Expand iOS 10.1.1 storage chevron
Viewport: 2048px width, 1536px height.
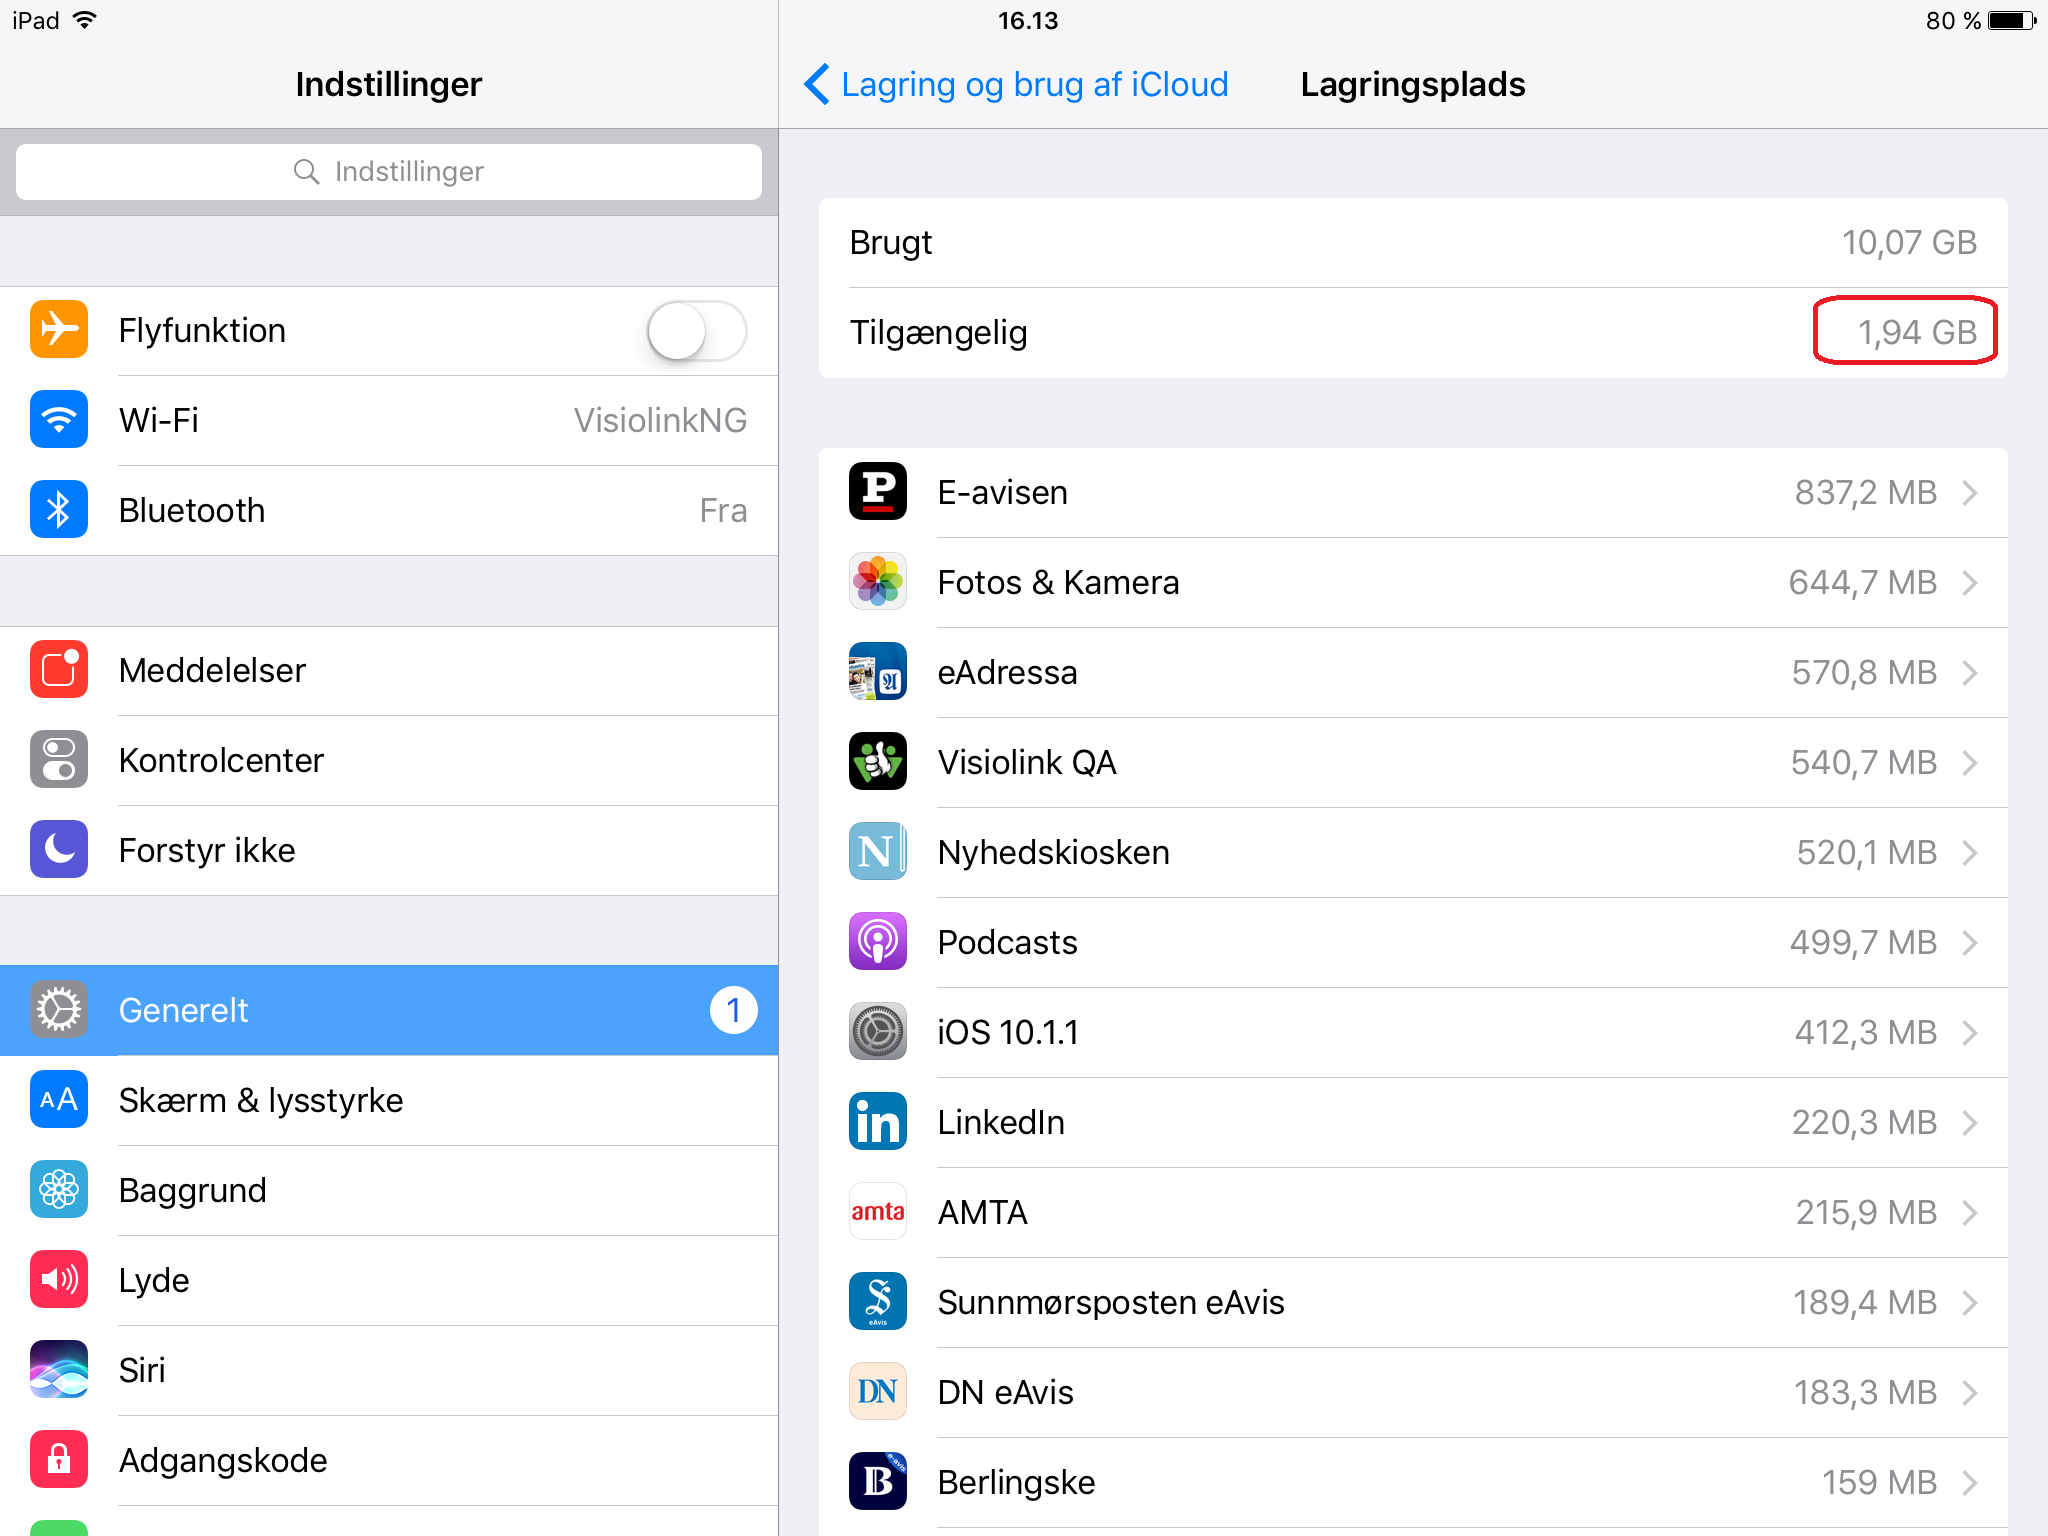click(x=1970, y=1033)
